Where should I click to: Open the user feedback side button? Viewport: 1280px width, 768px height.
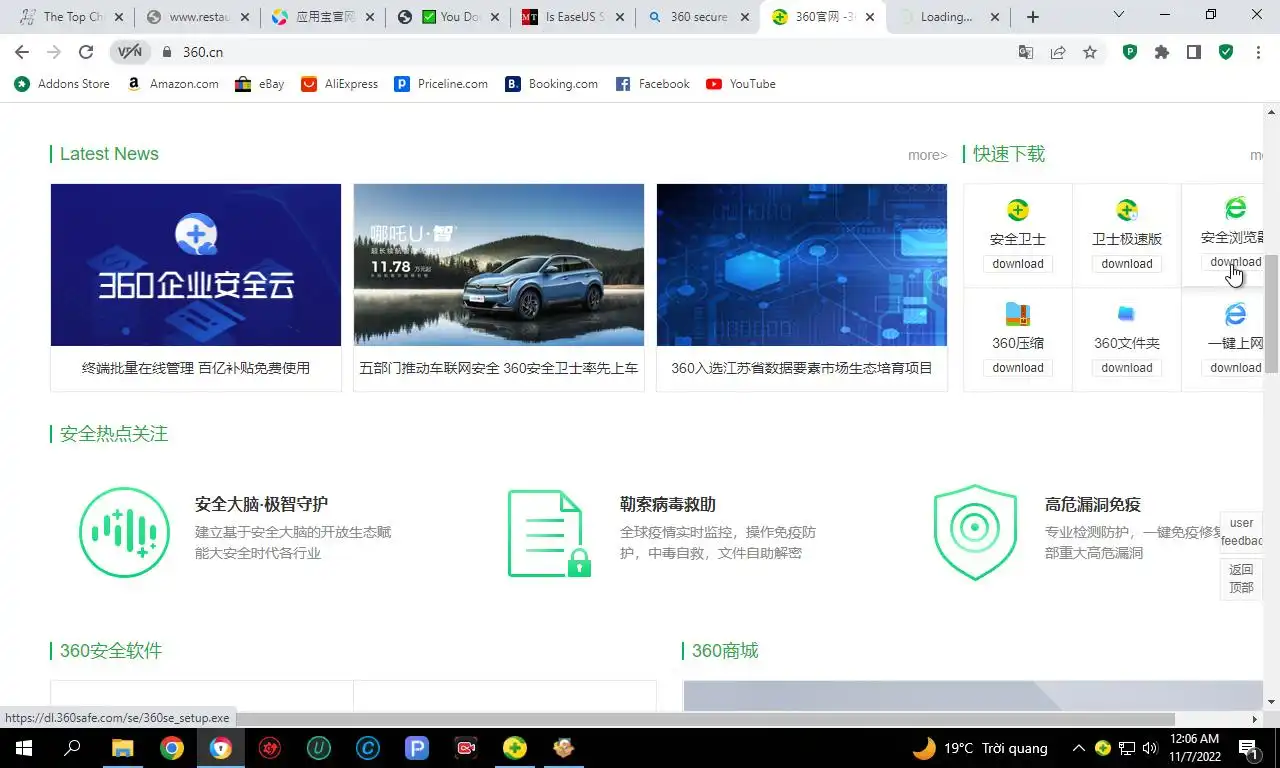1241,532
